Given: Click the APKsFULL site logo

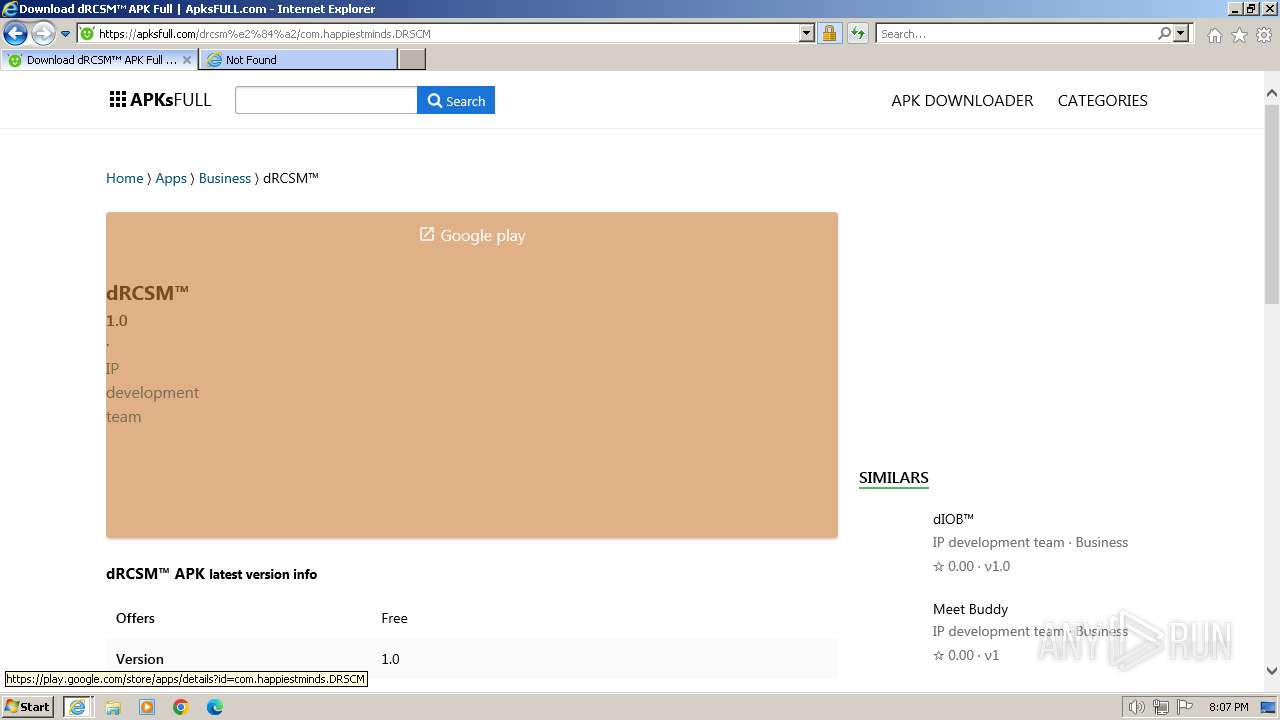Looking at the screenshot, I should (160, 100).
